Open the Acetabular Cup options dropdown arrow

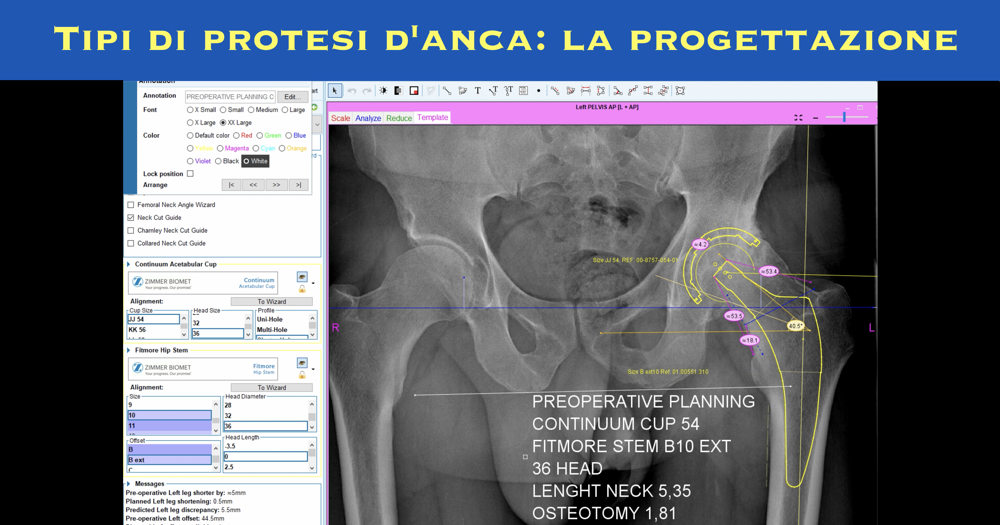[x=313, y=283]
